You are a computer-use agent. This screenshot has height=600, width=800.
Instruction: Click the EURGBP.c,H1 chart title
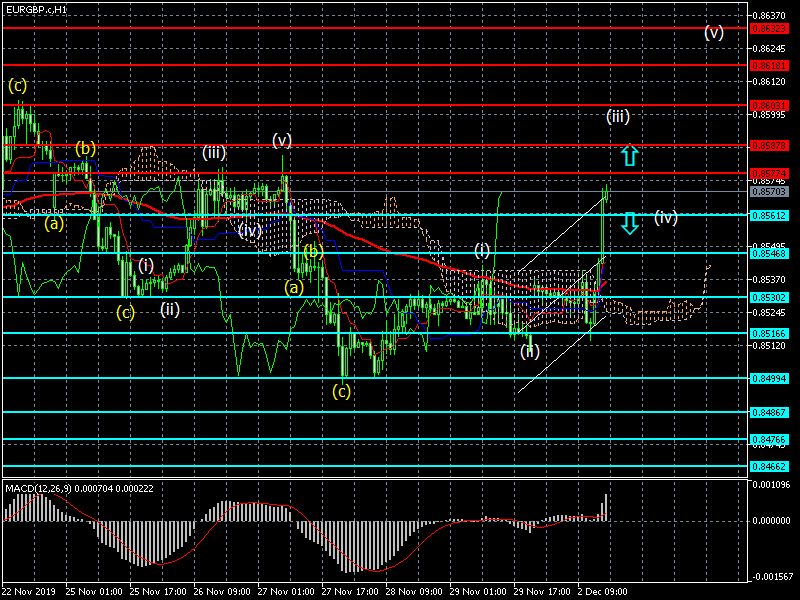[38, 9]
